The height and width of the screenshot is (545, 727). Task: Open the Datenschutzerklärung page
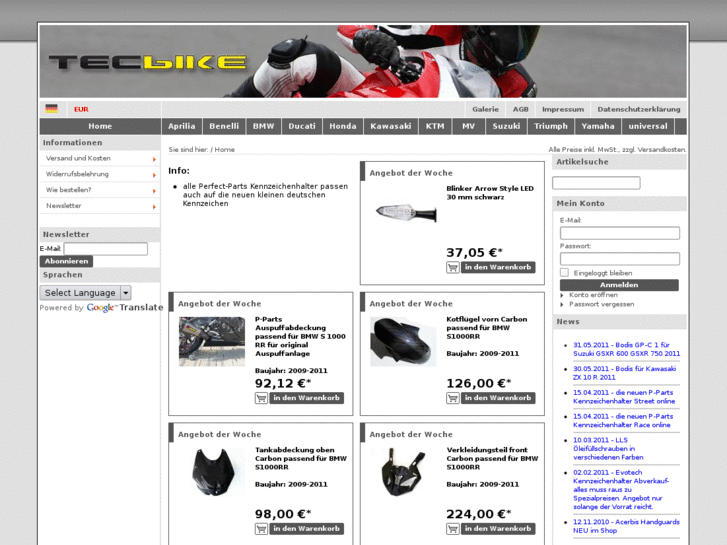point(639,109)
